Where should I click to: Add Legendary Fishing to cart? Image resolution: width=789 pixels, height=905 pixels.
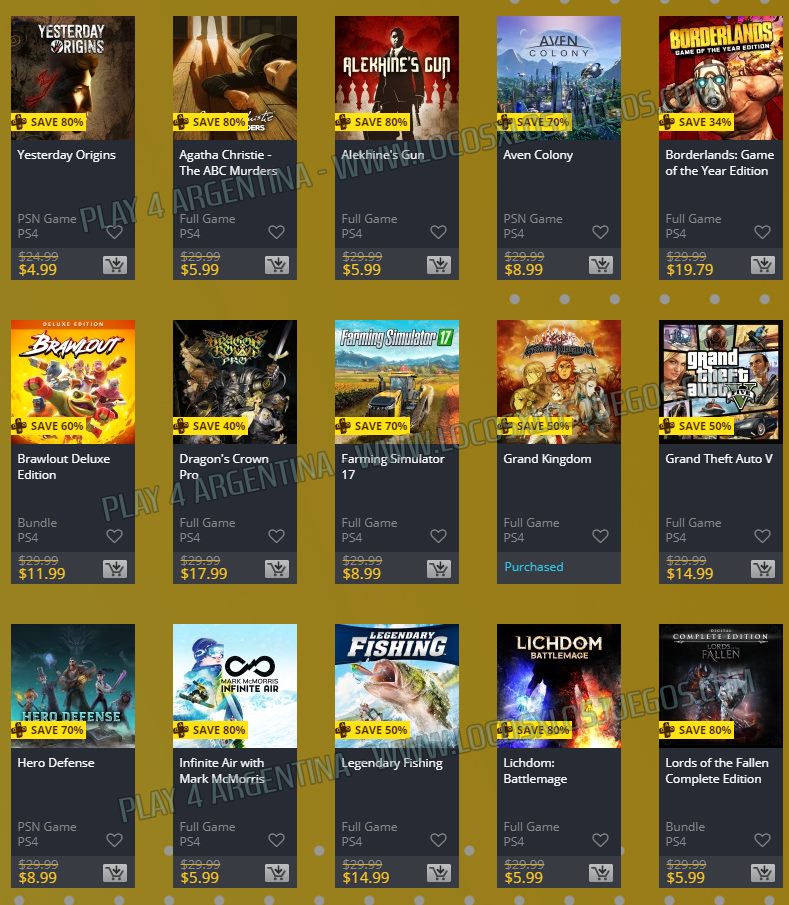click(439, 873)
